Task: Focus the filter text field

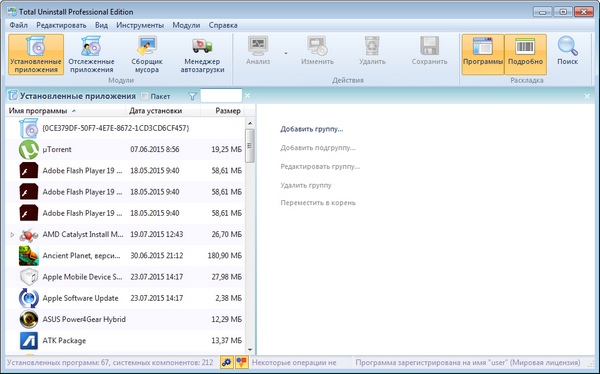Action: [x=221, y=96]
